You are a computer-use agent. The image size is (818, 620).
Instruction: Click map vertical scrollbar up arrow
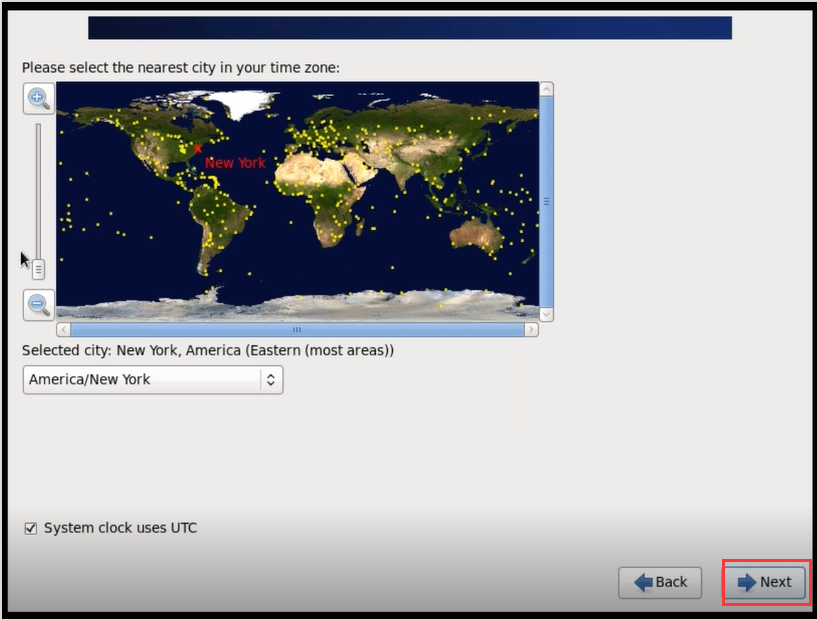546,89
